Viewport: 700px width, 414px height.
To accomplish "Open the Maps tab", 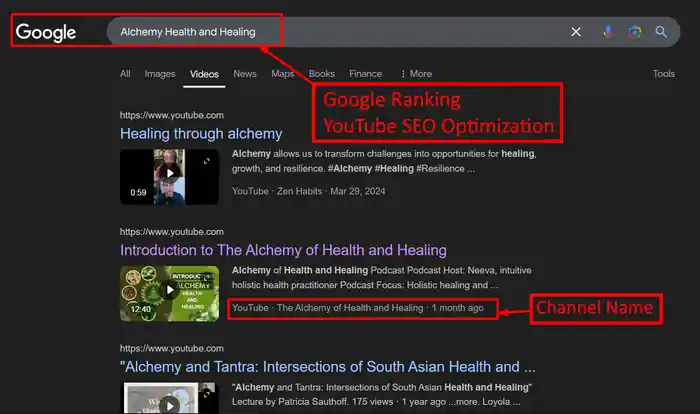I will click(x=283, y=74).
